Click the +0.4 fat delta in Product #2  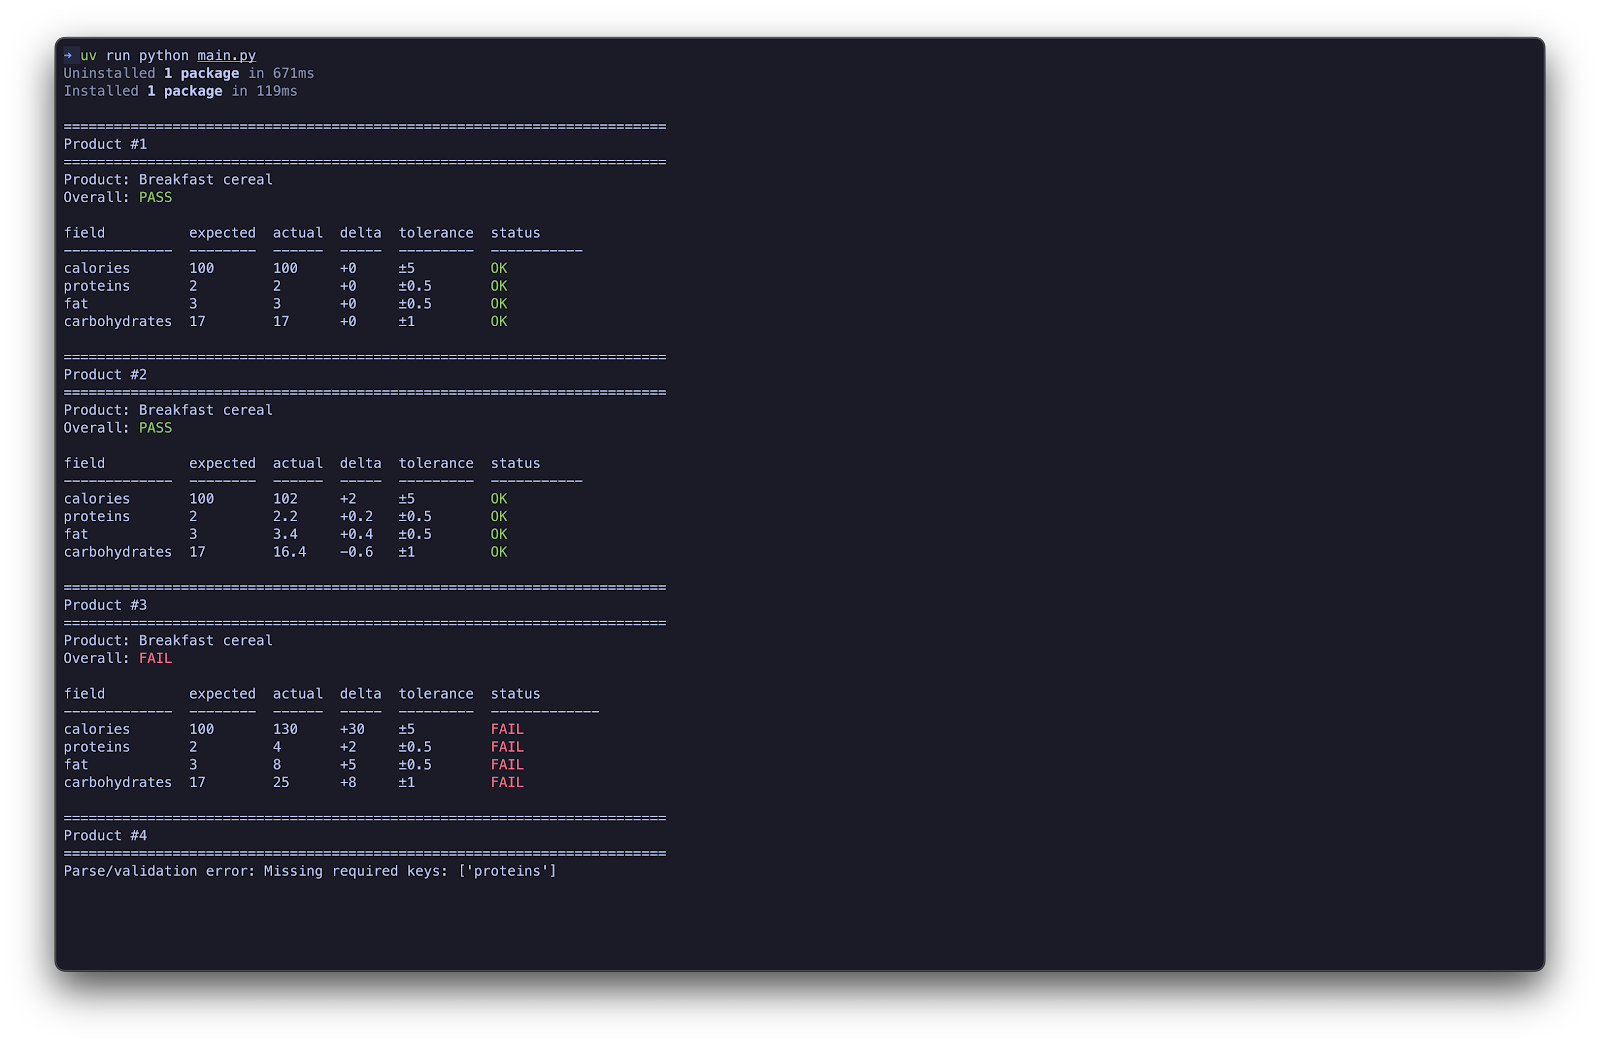pos(356,535)
